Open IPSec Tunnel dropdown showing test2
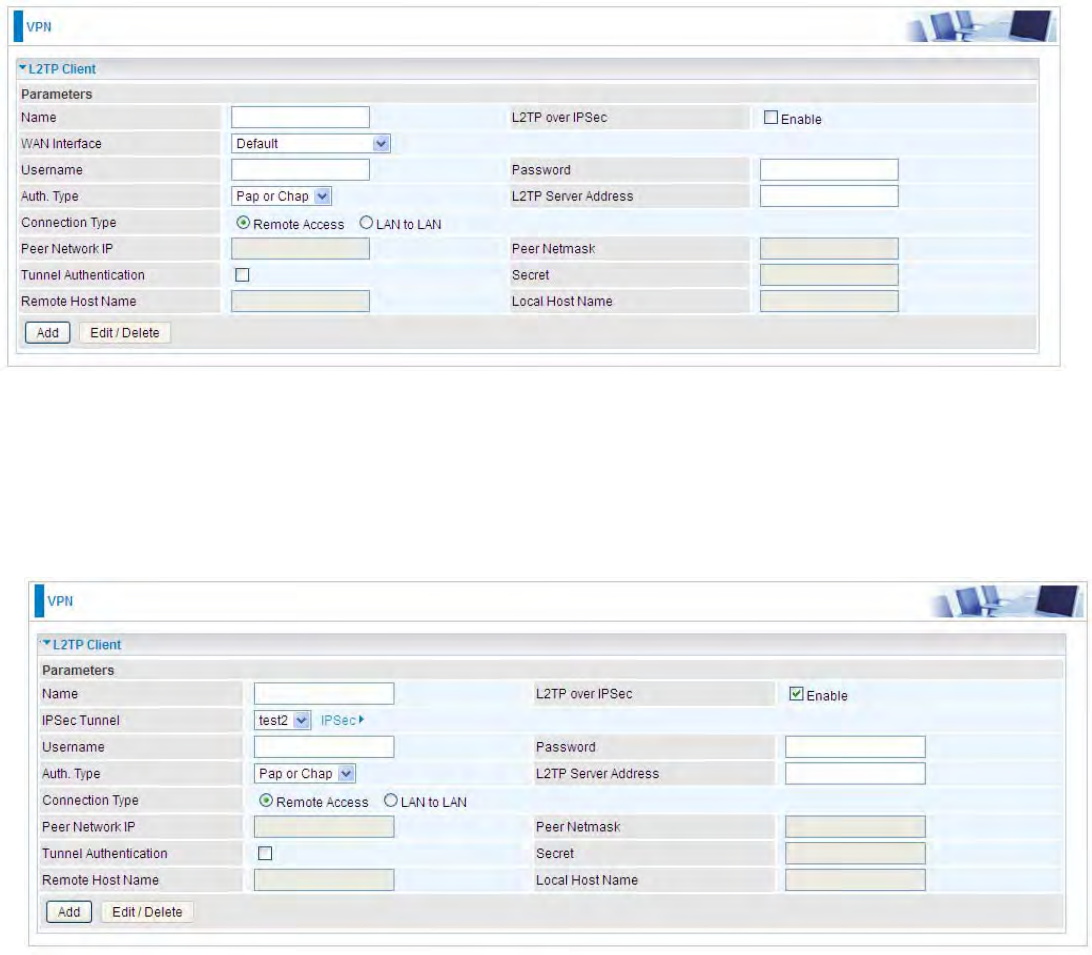1092x955 pixels. [281, 720]
